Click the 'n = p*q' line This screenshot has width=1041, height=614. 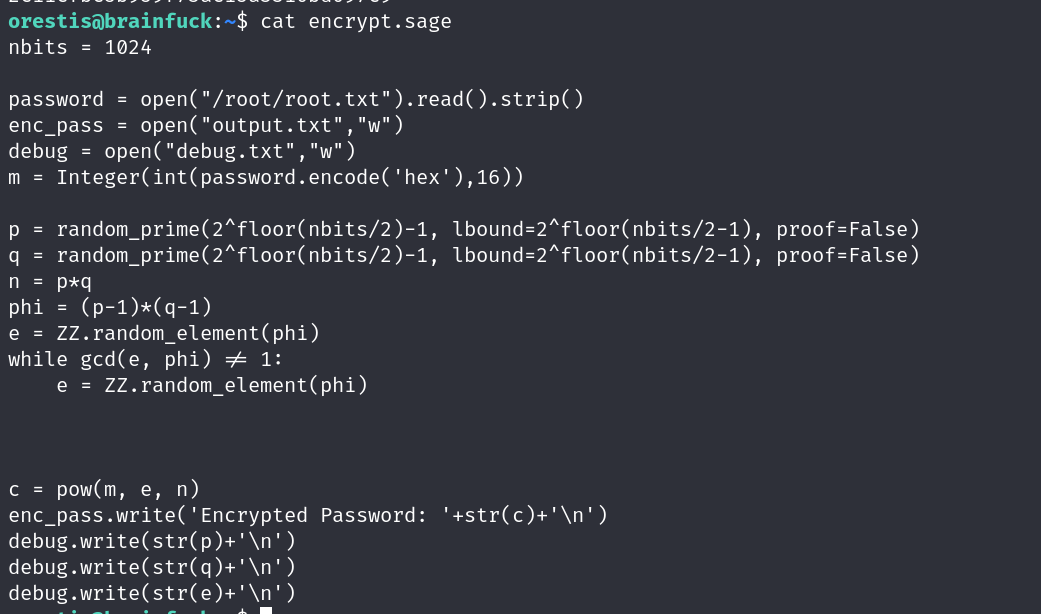point(50,281)
